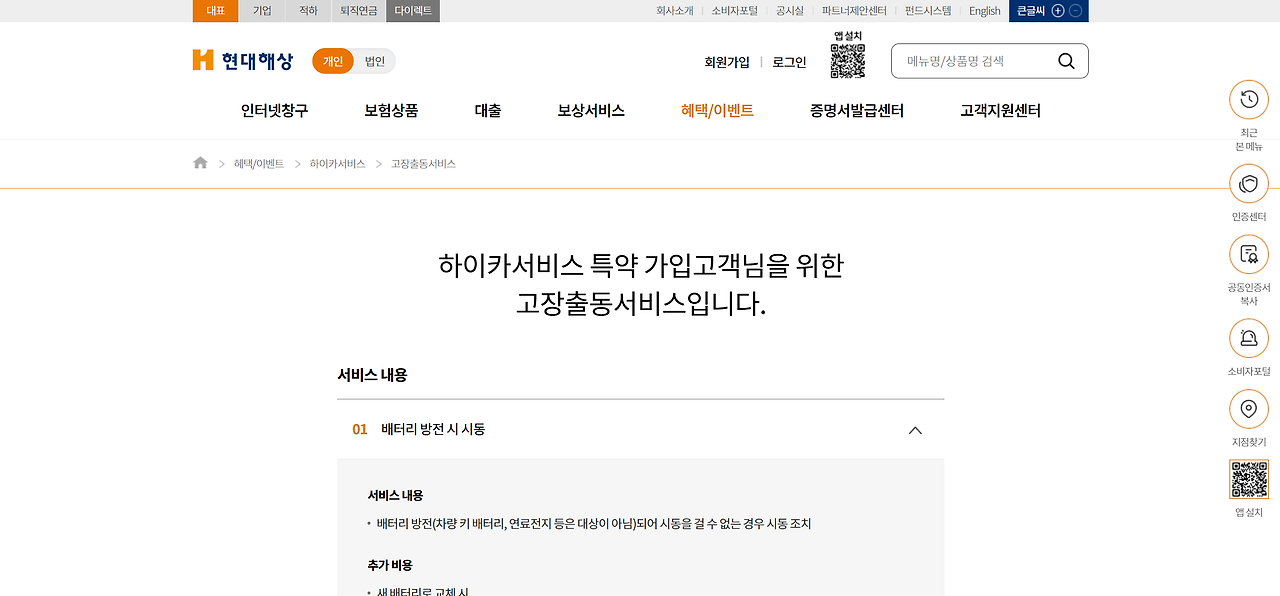Open the 보상서비스 menu
Image resolution: width=1280 pixels, height=596 pixels.
(x=591, y=111)
